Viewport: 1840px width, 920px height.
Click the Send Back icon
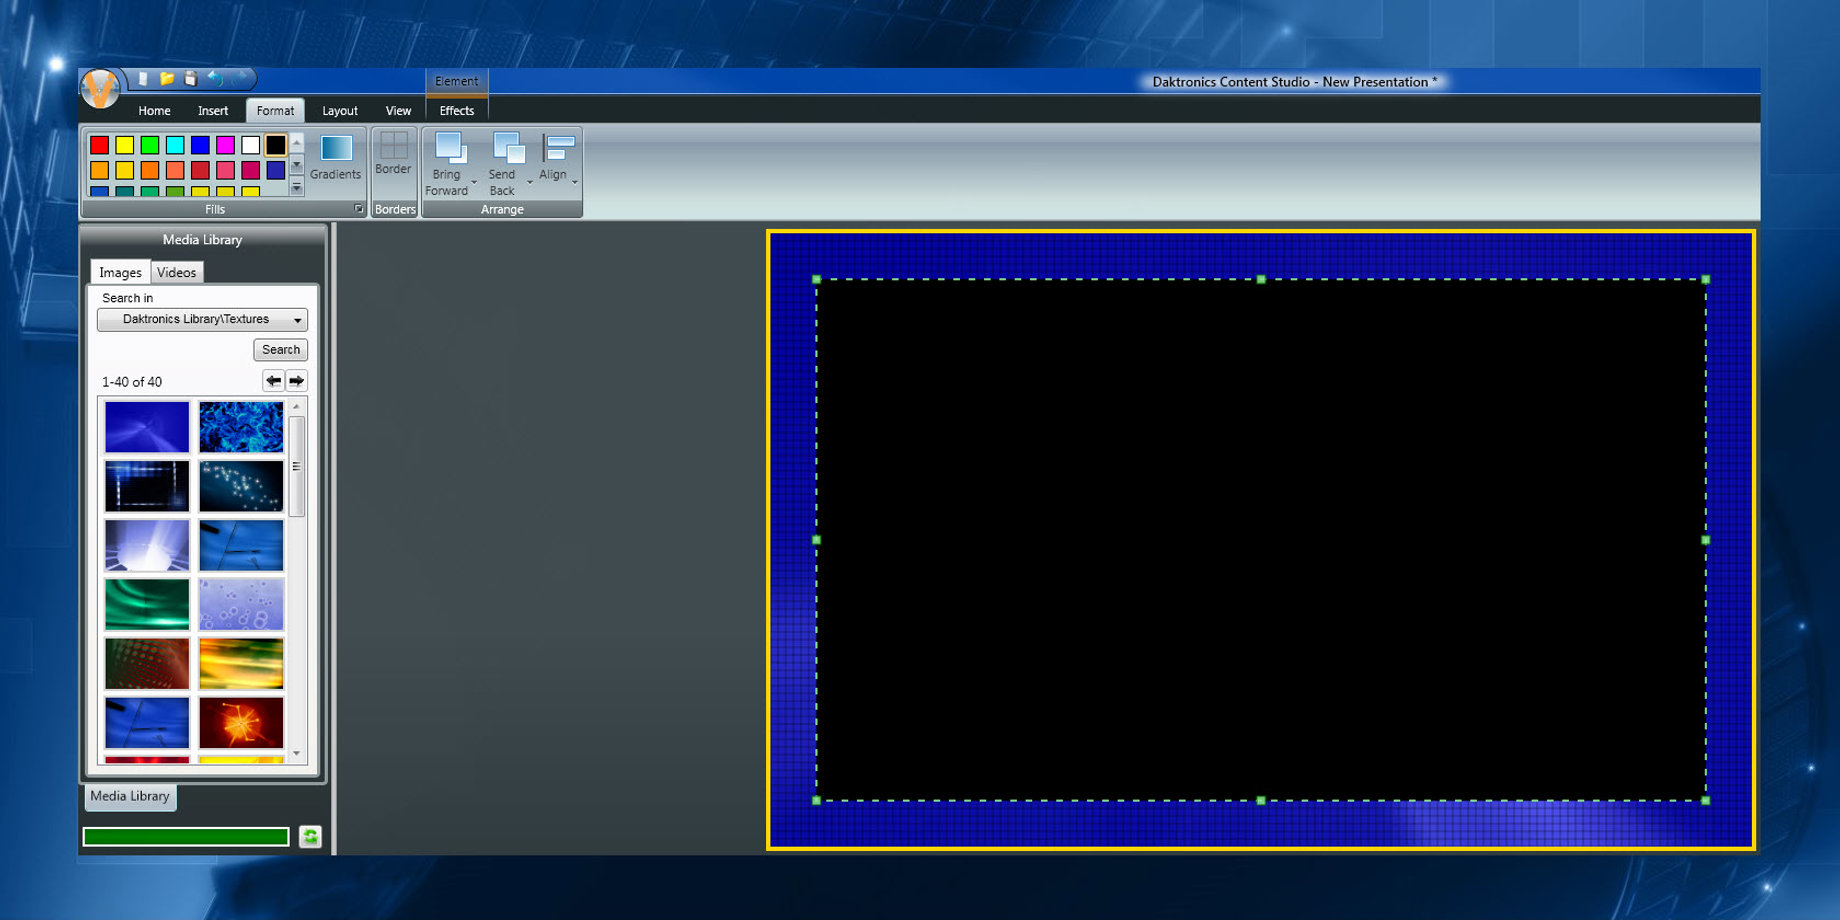pos(507,149)
